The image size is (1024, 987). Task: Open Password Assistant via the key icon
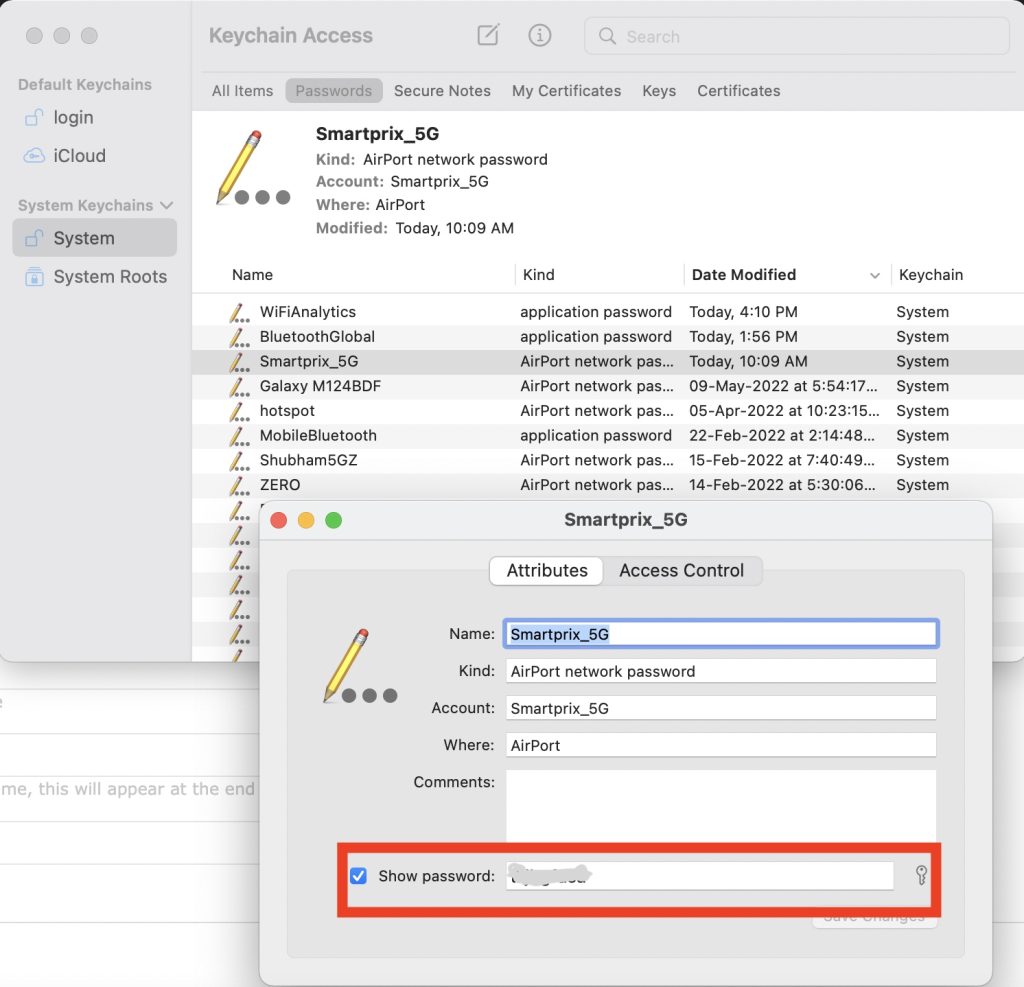pyautogui.click(x=921, y=875)
